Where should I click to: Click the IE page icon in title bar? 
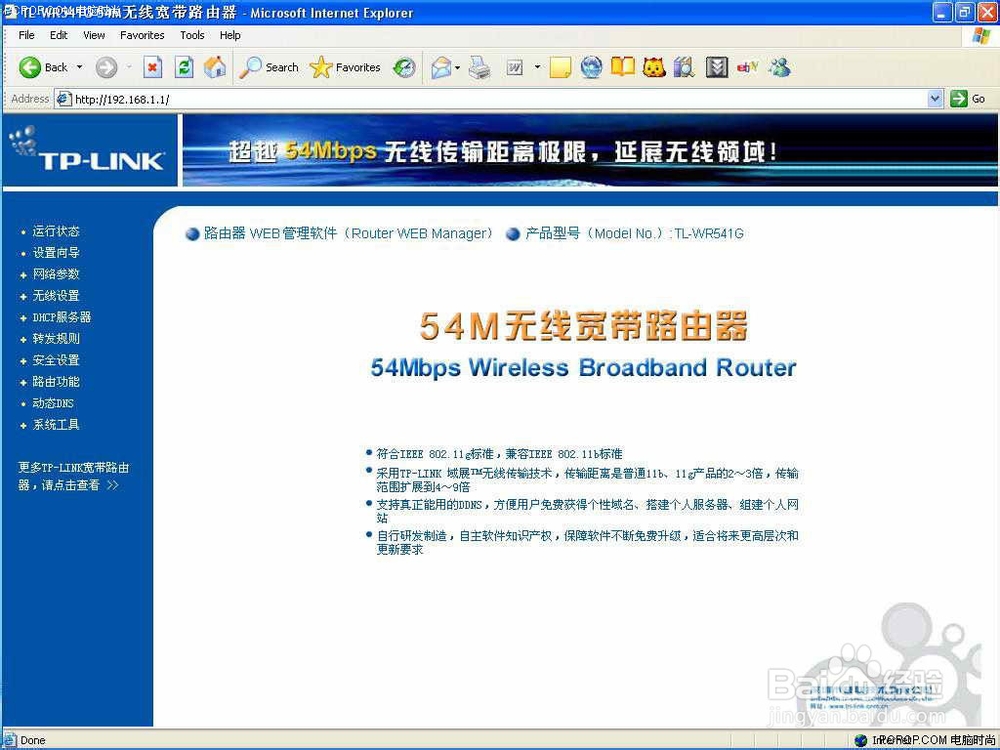pos(10,12)
